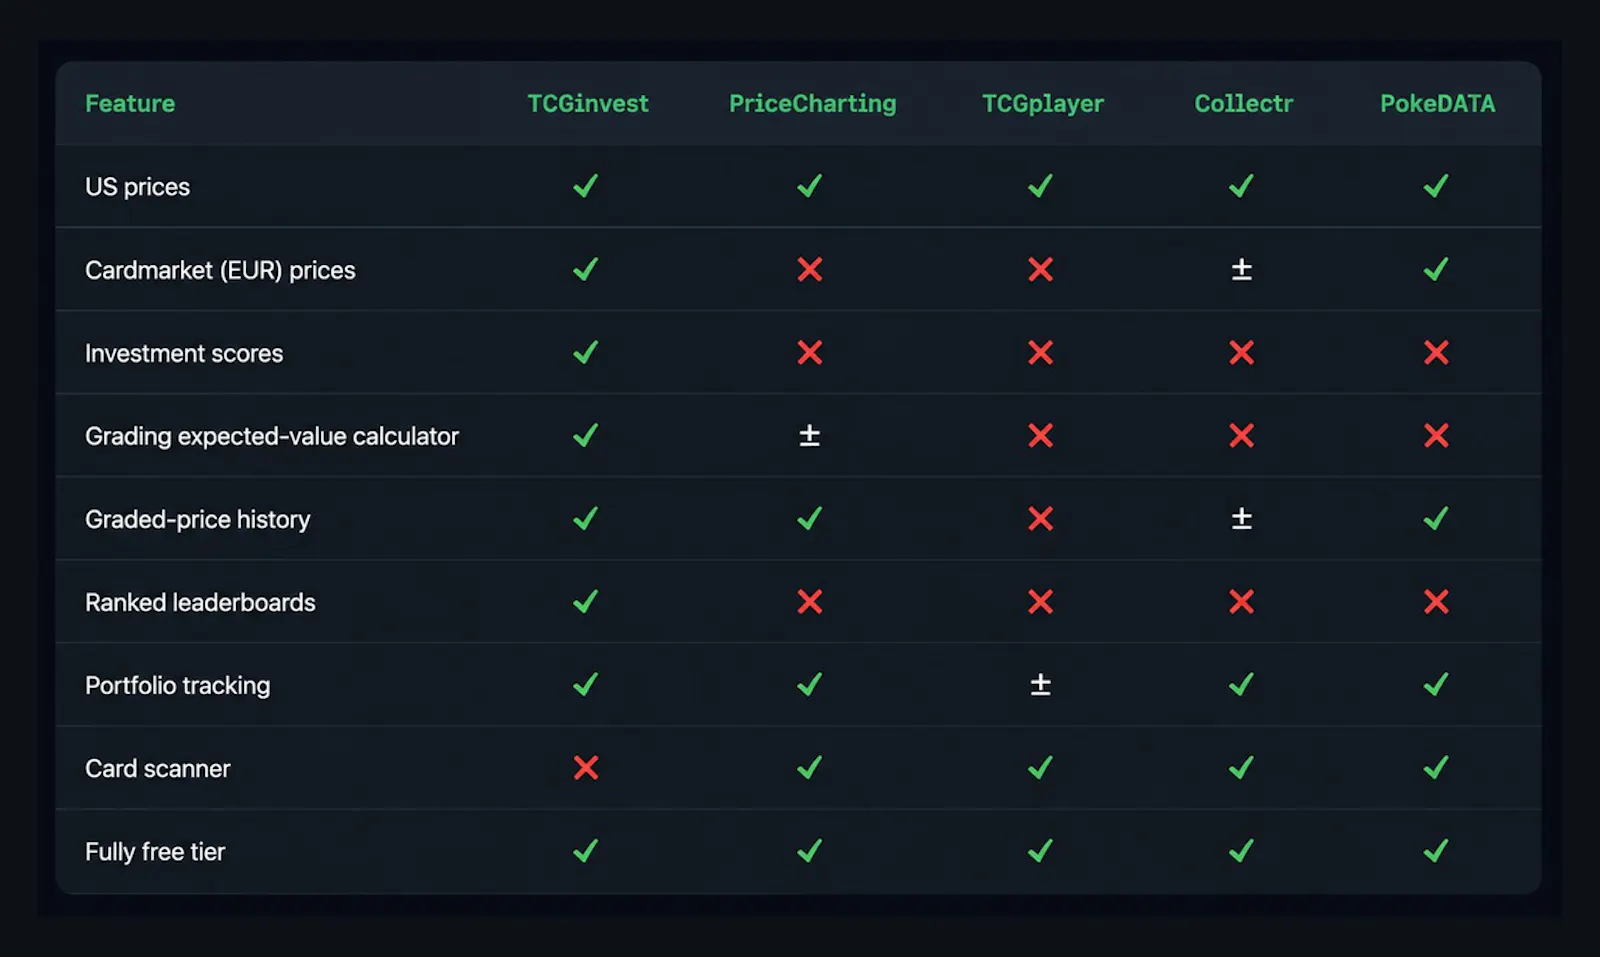Click PokeDATA checkmark for US prices
The height and width of the screenshot is (957, 1600).
pos(1436,186)
